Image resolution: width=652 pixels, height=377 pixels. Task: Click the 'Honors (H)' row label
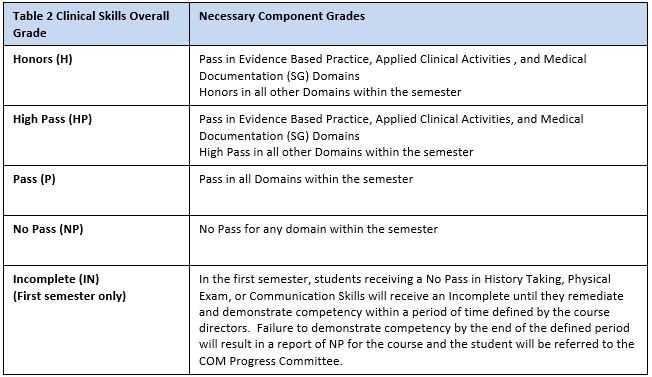tap(42, 59)
